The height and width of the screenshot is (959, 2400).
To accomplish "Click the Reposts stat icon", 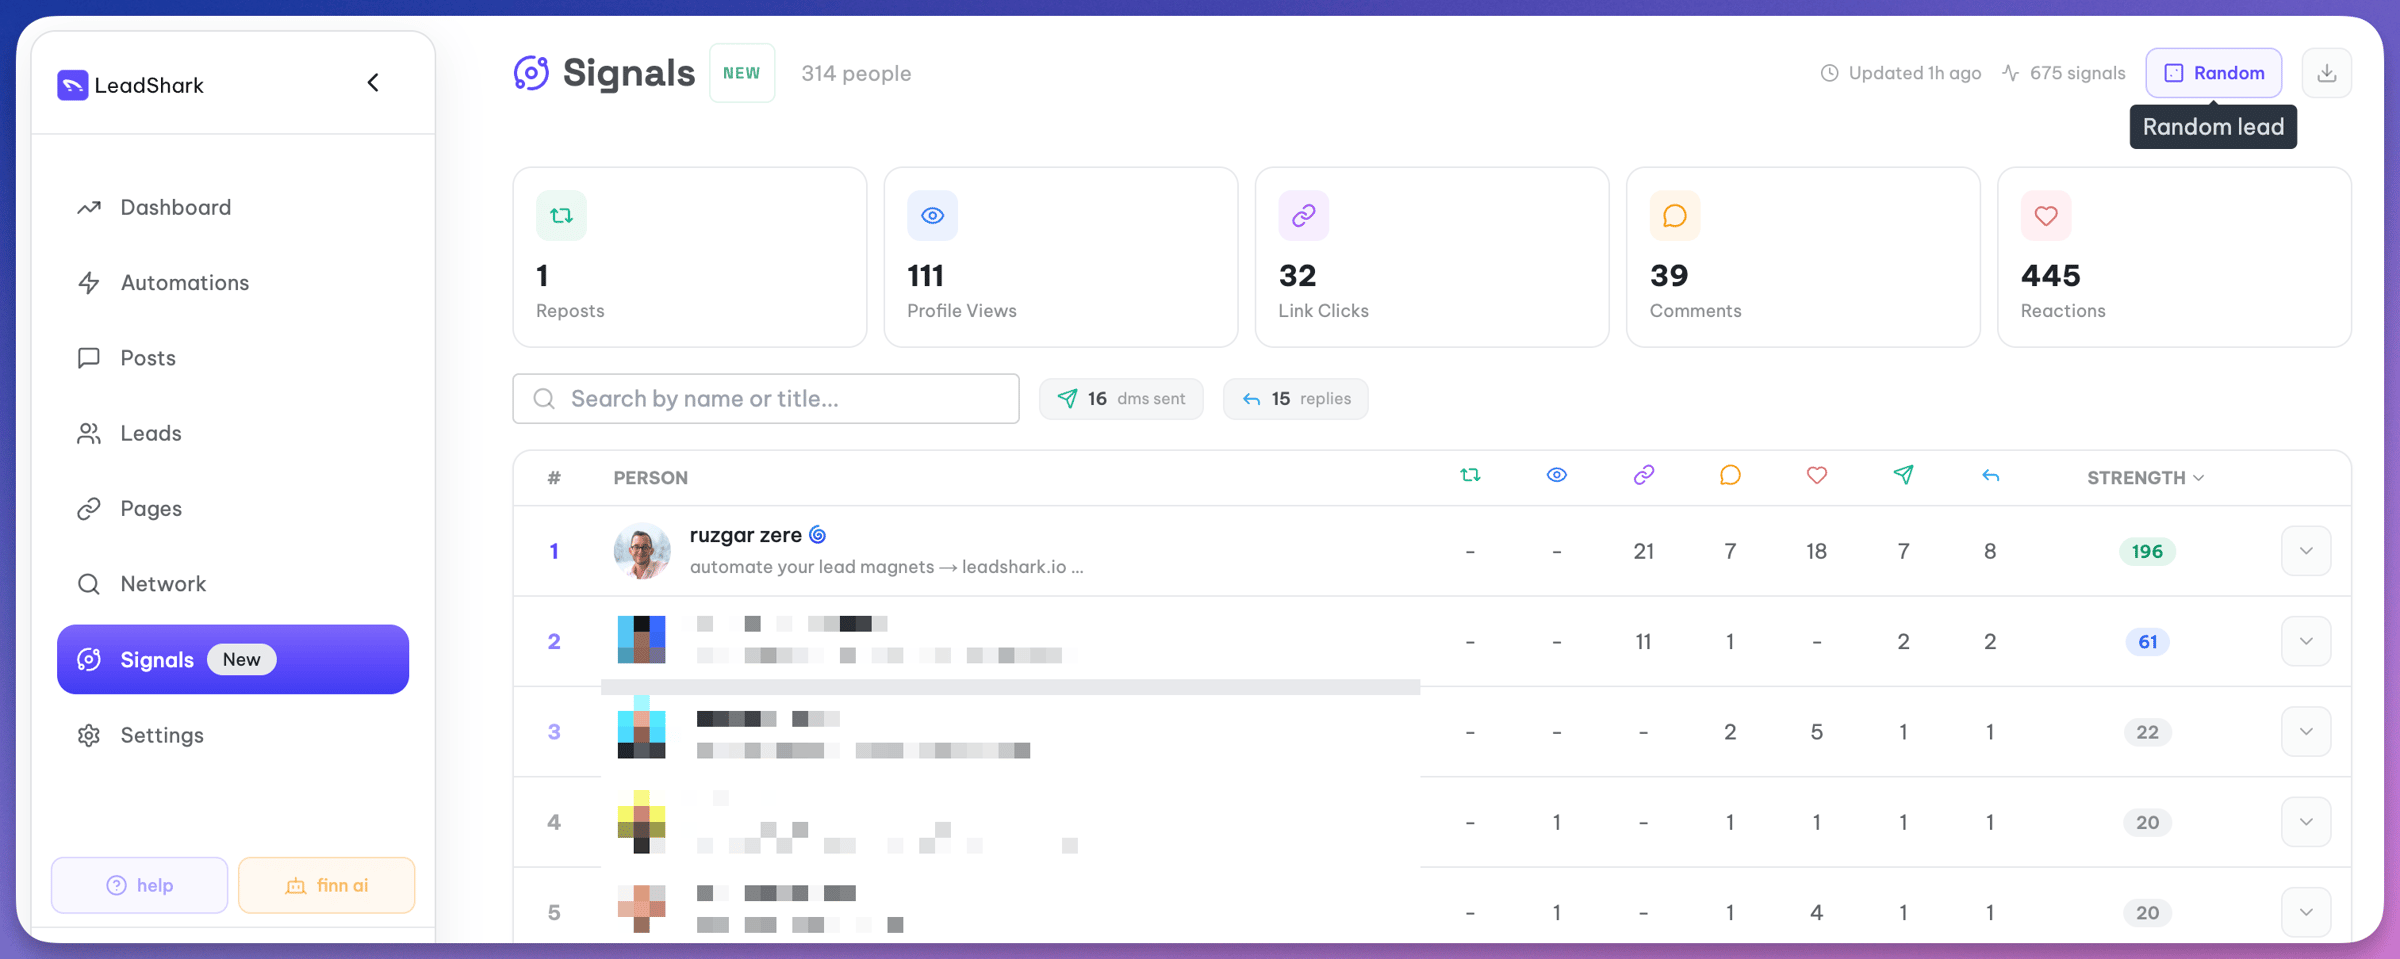I will point(562,215).
